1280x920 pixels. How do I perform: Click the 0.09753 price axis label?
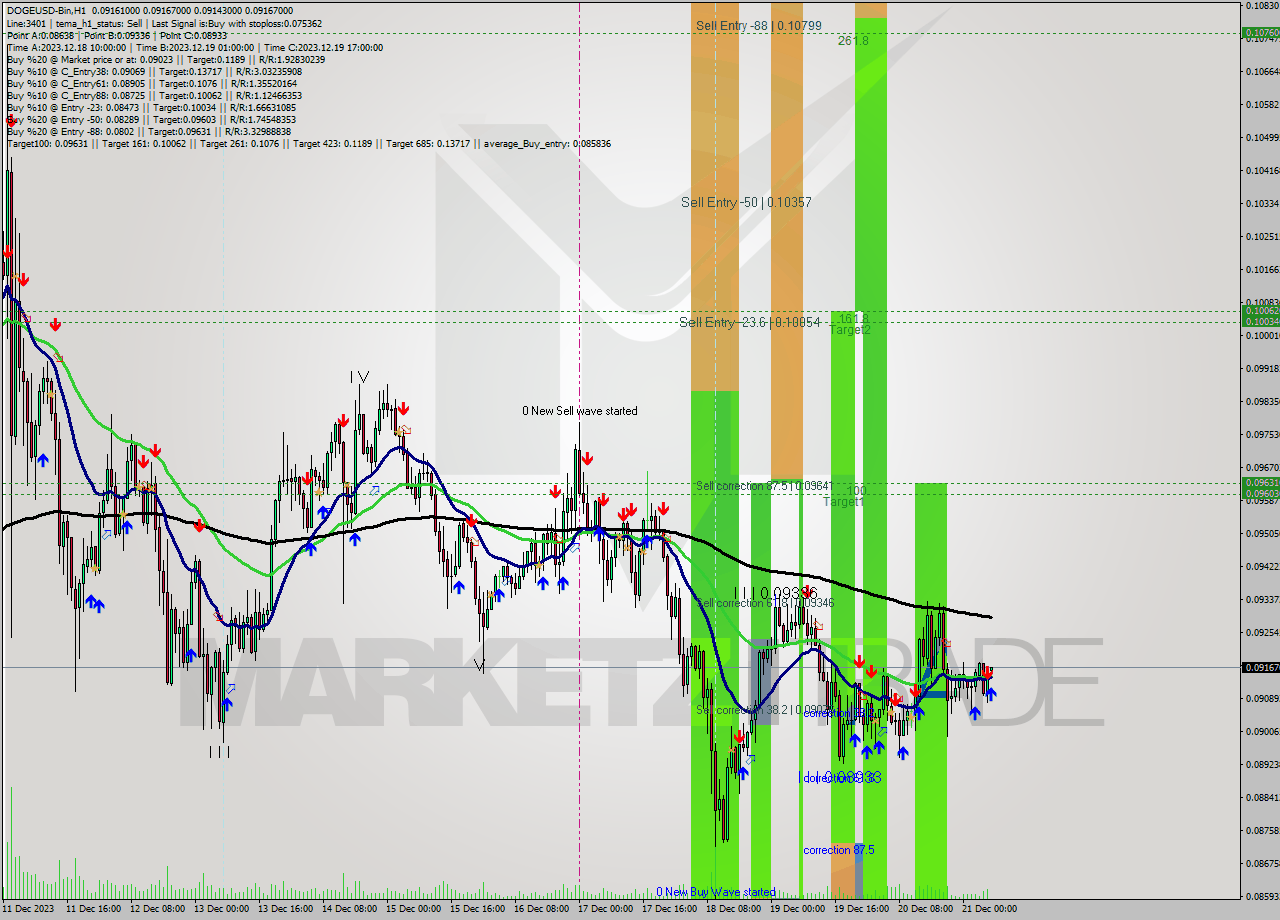[1263, 434]
